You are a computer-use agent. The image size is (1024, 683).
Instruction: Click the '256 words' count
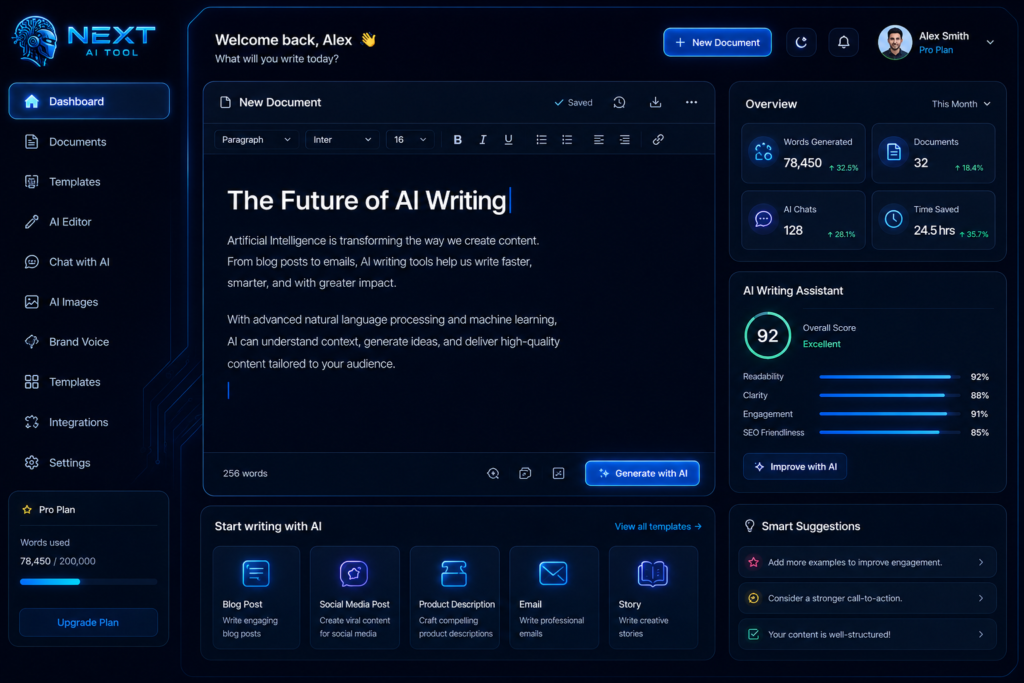pos(245,473)
